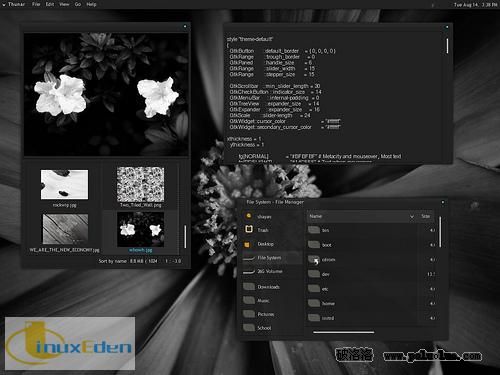Image resolution: width=500 pixels, height=375 pixels.
Task: Select the File System label in sidebar
Action: [x=269, y=258]
